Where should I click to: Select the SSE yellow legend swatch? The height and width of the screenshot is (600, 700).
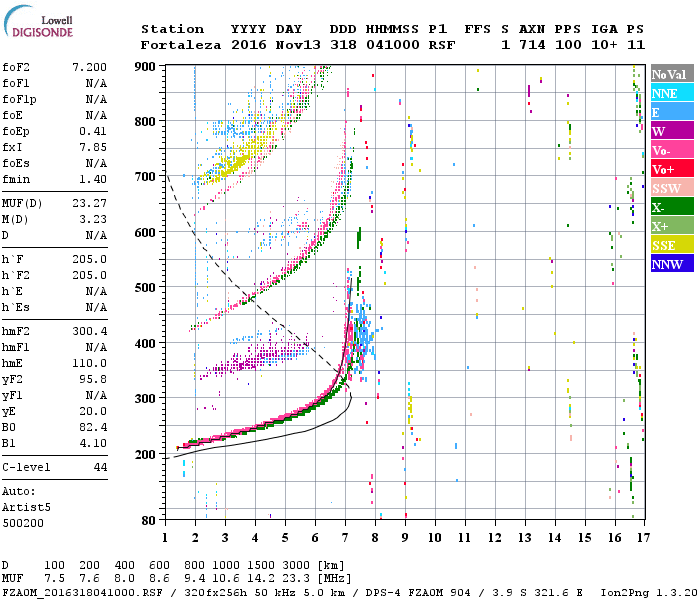pyautogui.click(x=672, y=245)
